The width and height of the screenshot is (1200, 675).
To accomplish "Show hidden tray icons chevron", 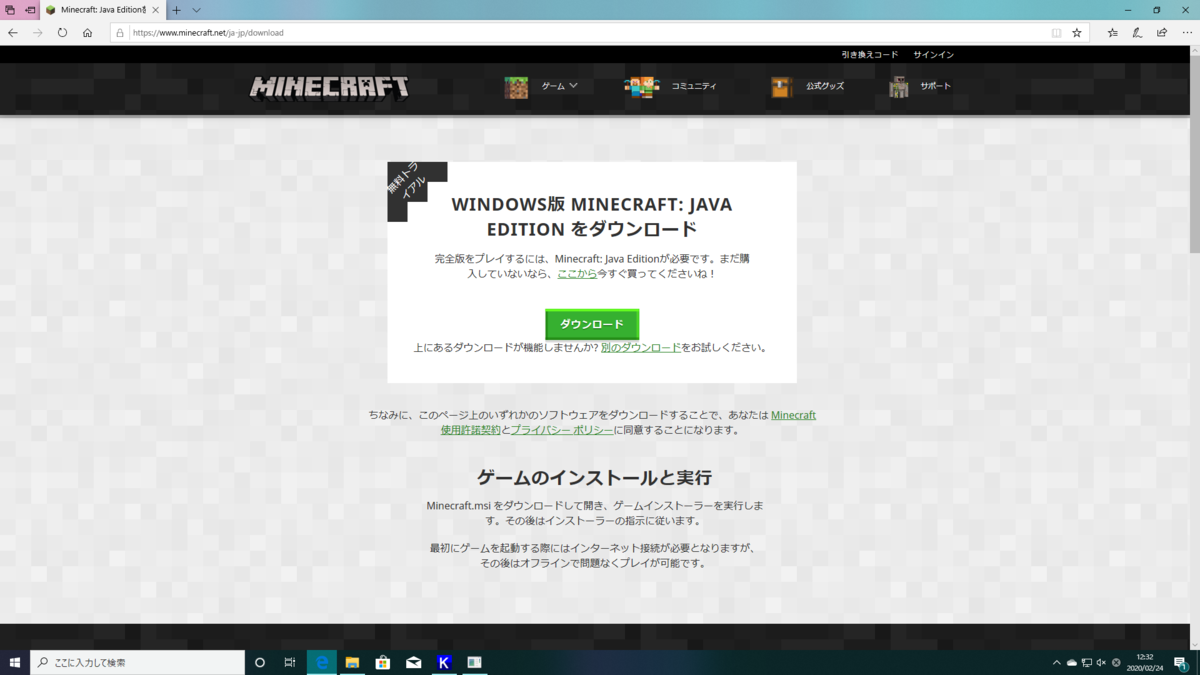I will point(1057,662).
